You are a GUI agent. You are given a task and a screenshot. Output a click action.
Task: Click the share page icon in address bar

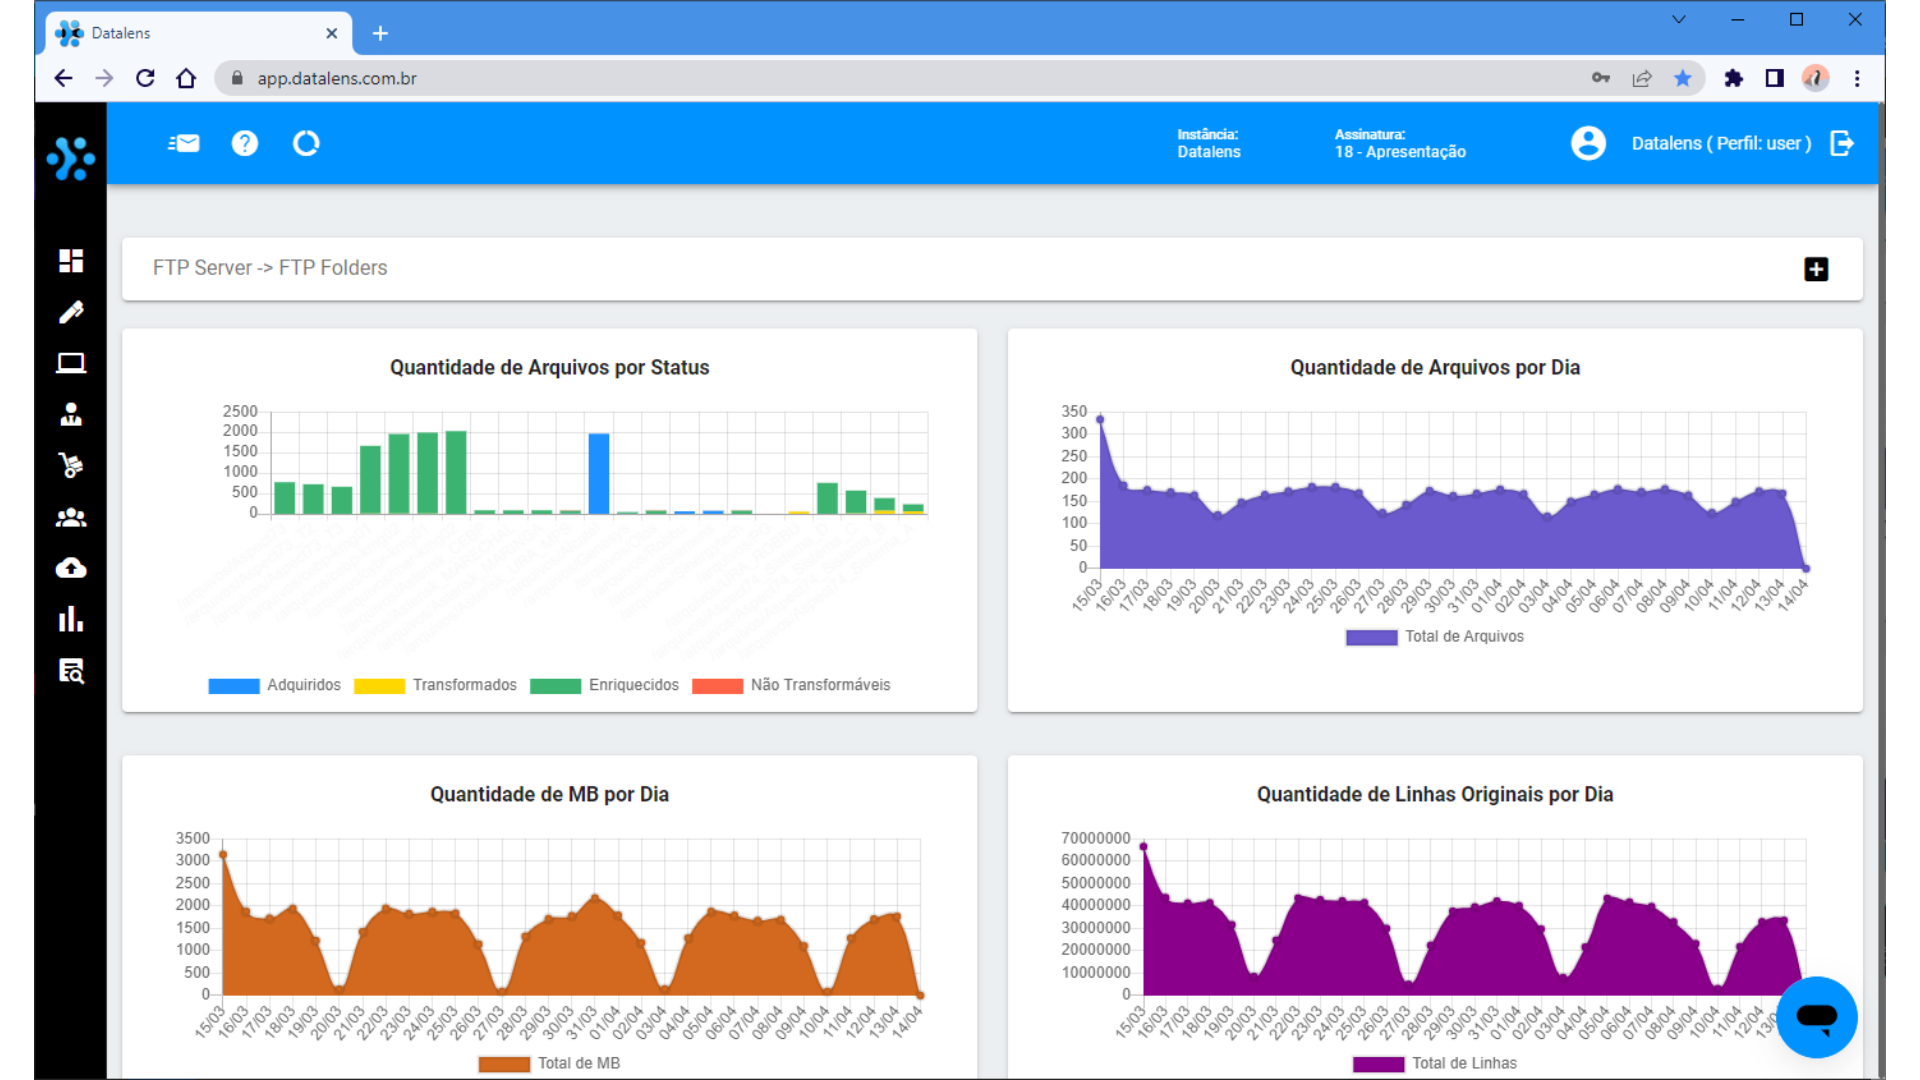pos(1642,78)
